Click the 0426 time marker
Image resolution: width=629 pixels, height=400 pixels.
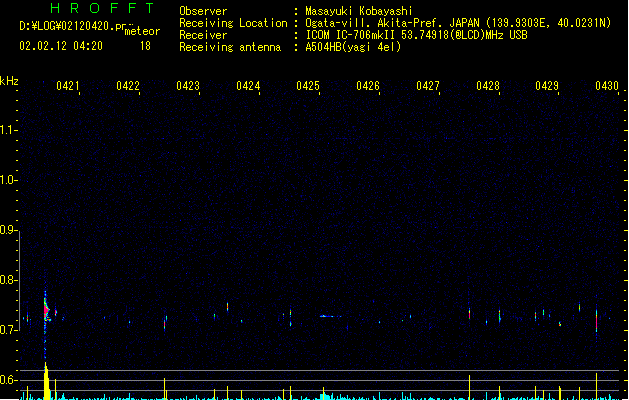[368, 86]
